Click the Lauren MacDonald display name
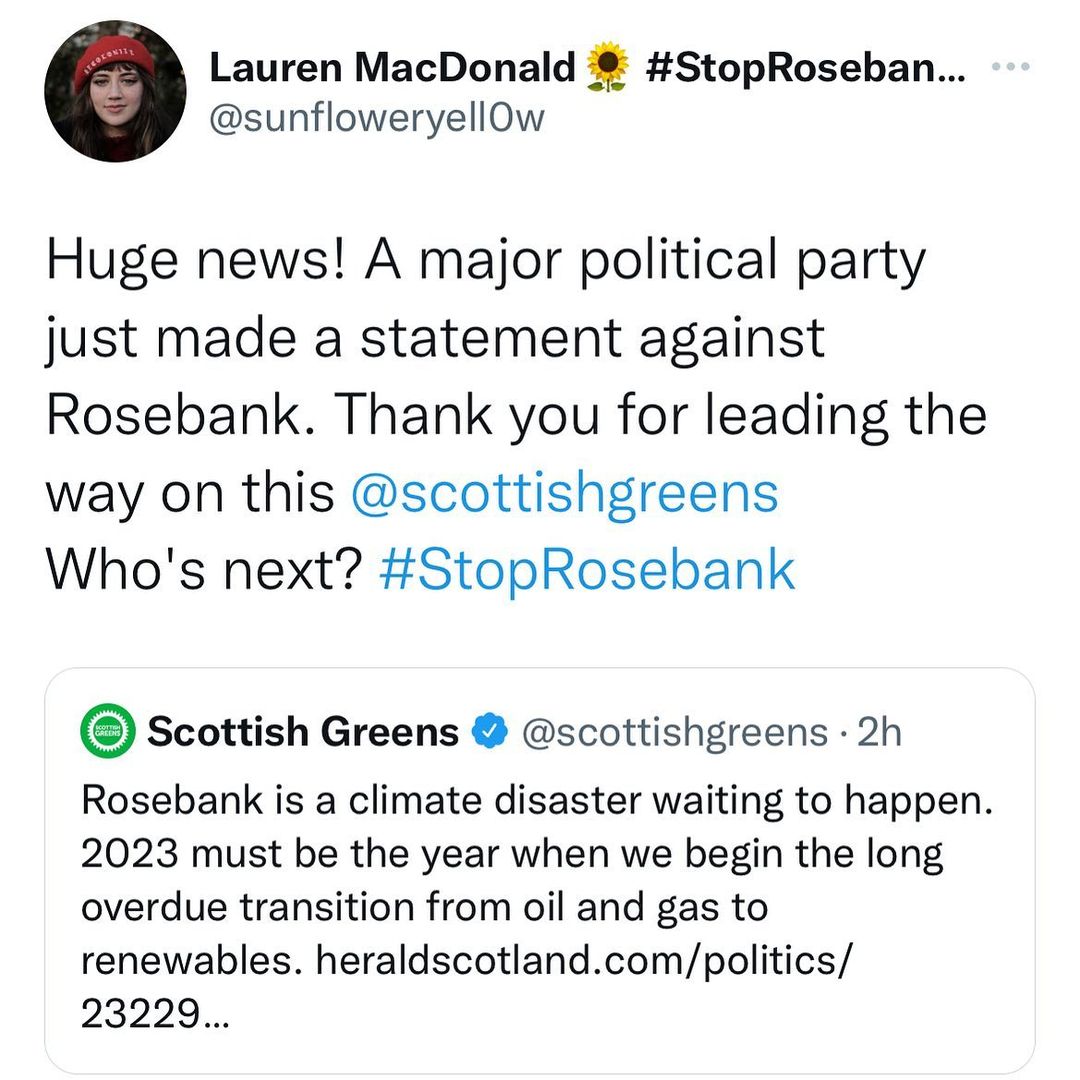 coord(393,69)
